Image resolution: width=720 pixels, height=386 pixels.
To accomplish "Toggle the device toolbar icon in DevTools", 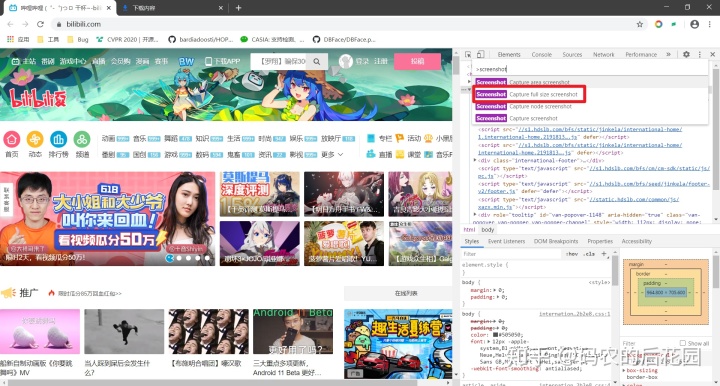I will point(480,54).
